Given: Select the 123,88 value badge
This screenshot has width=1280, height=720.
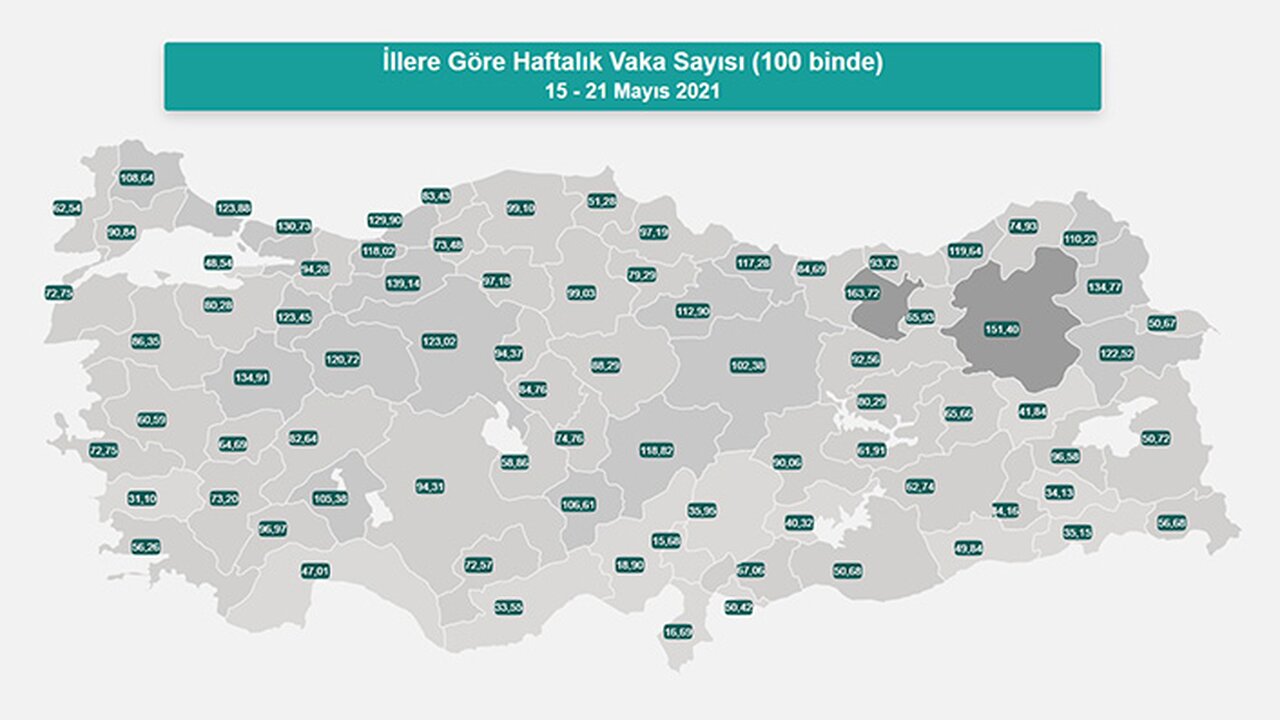Looking at the screenshot, I should click(x=234, y=208).
